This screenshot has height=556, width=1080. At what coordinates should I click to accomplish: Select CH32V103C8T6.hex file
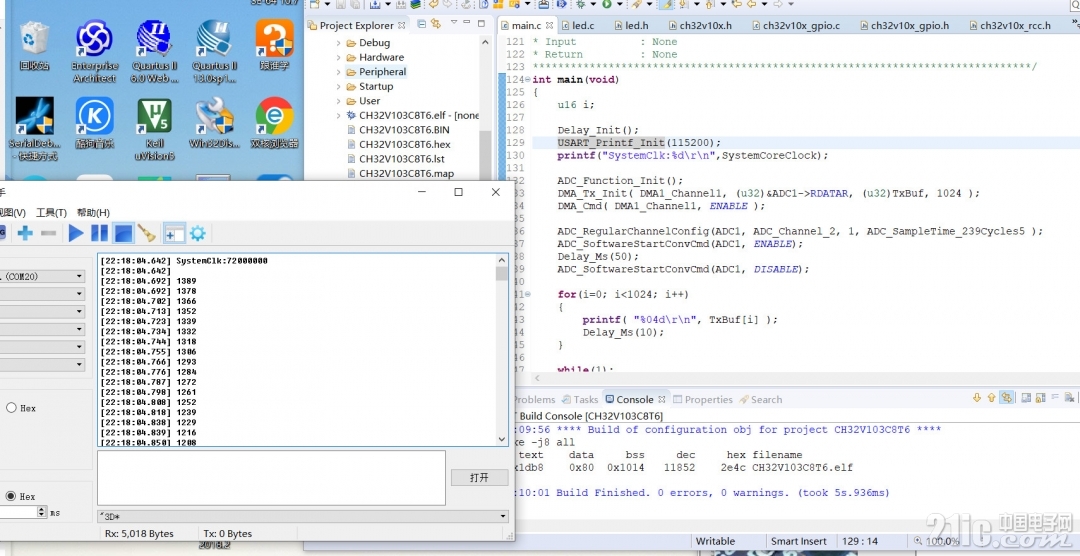click(x=399, y=144)
